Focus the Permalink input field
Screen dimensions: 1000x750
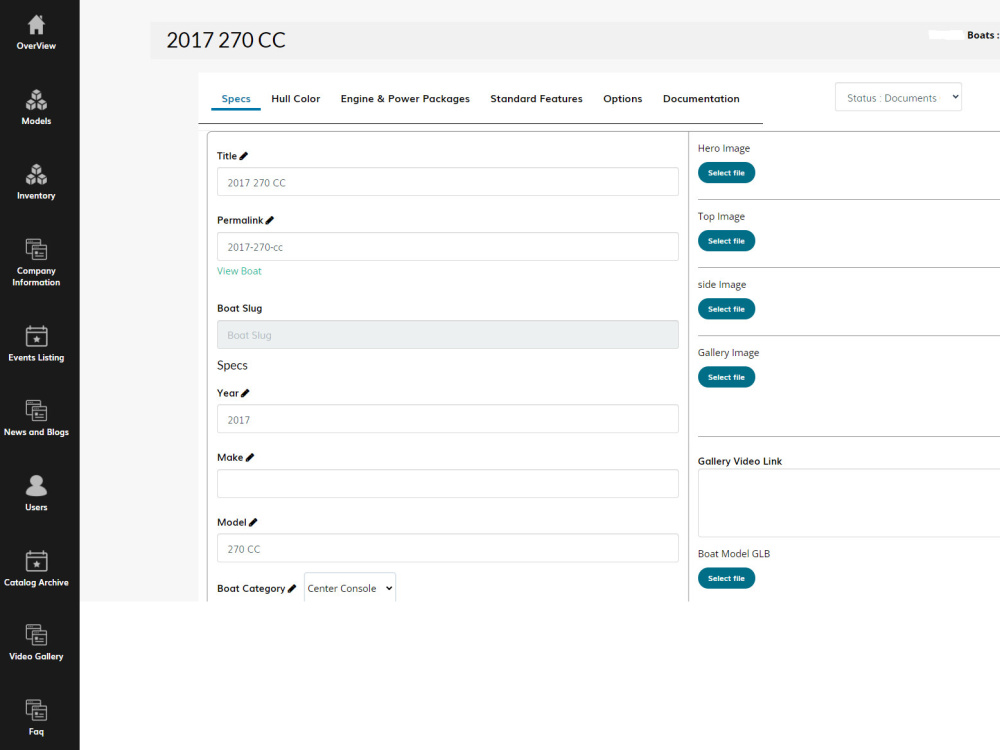pyautogui.click(x=448, y=246)
